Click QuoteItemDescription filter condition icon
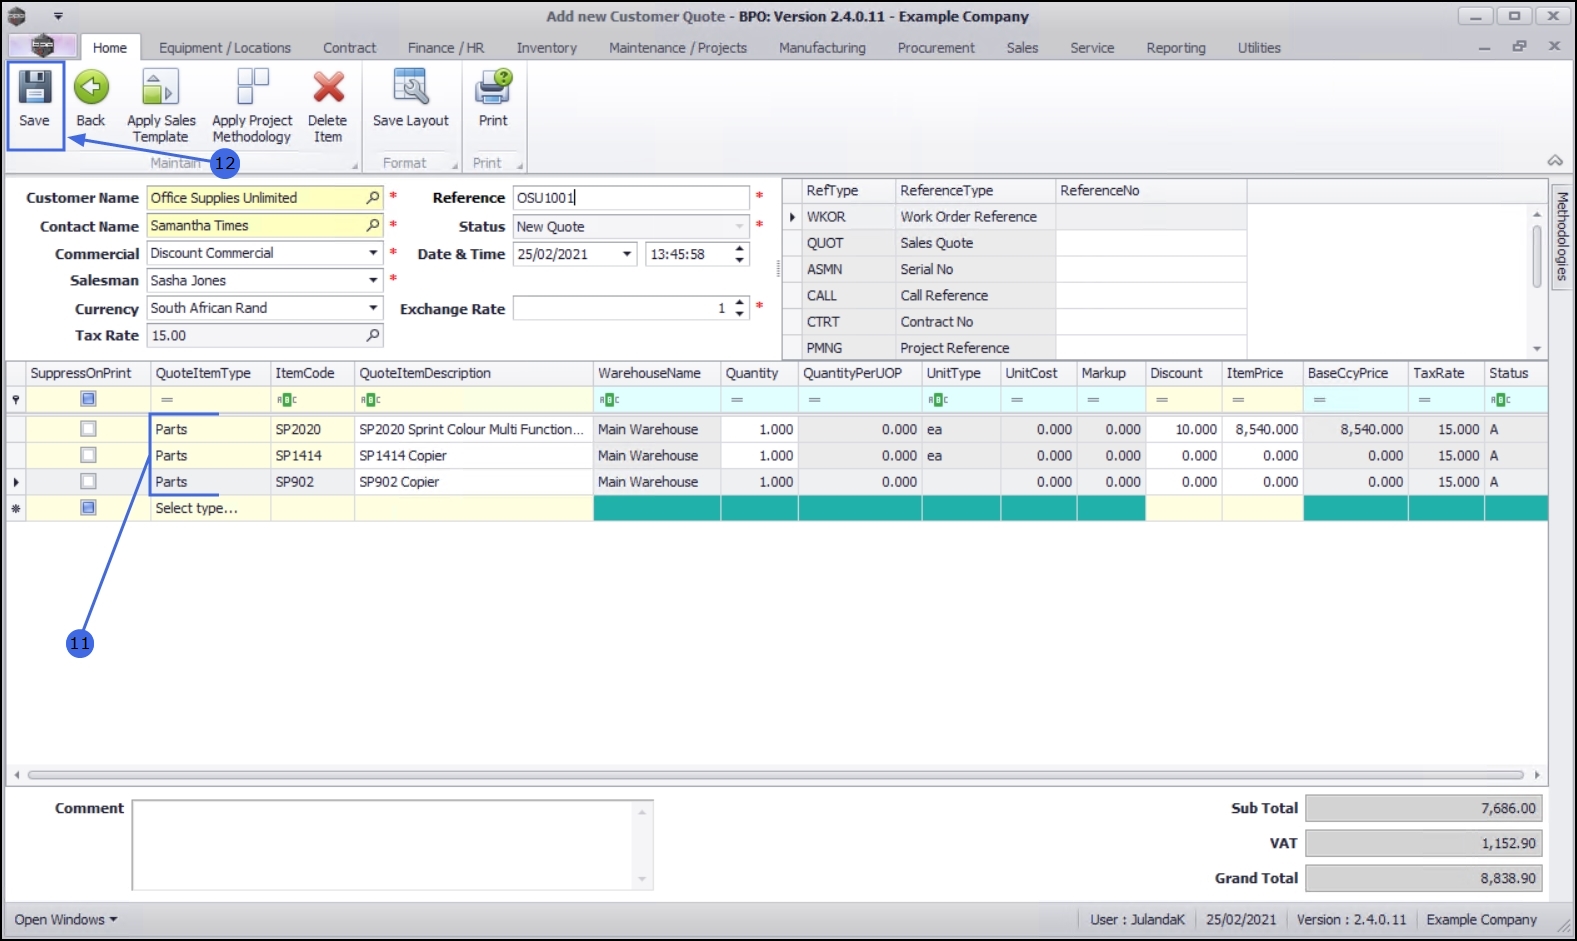This screenshot has width=1577, height=941. [371, 400]
